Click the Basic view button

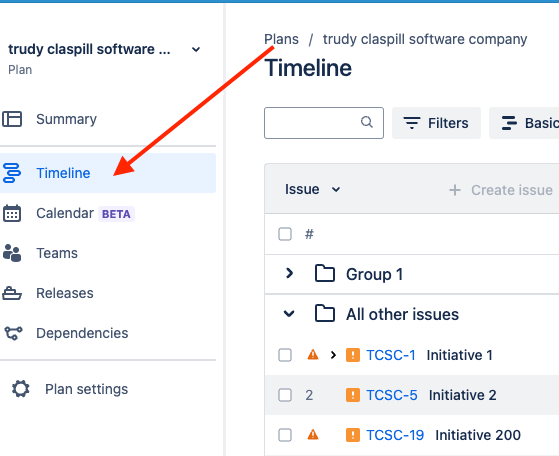(524, 123)
